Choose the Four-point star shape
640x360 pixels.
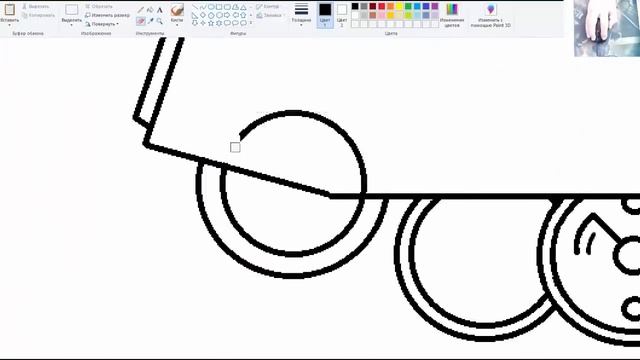pos(203,23)
